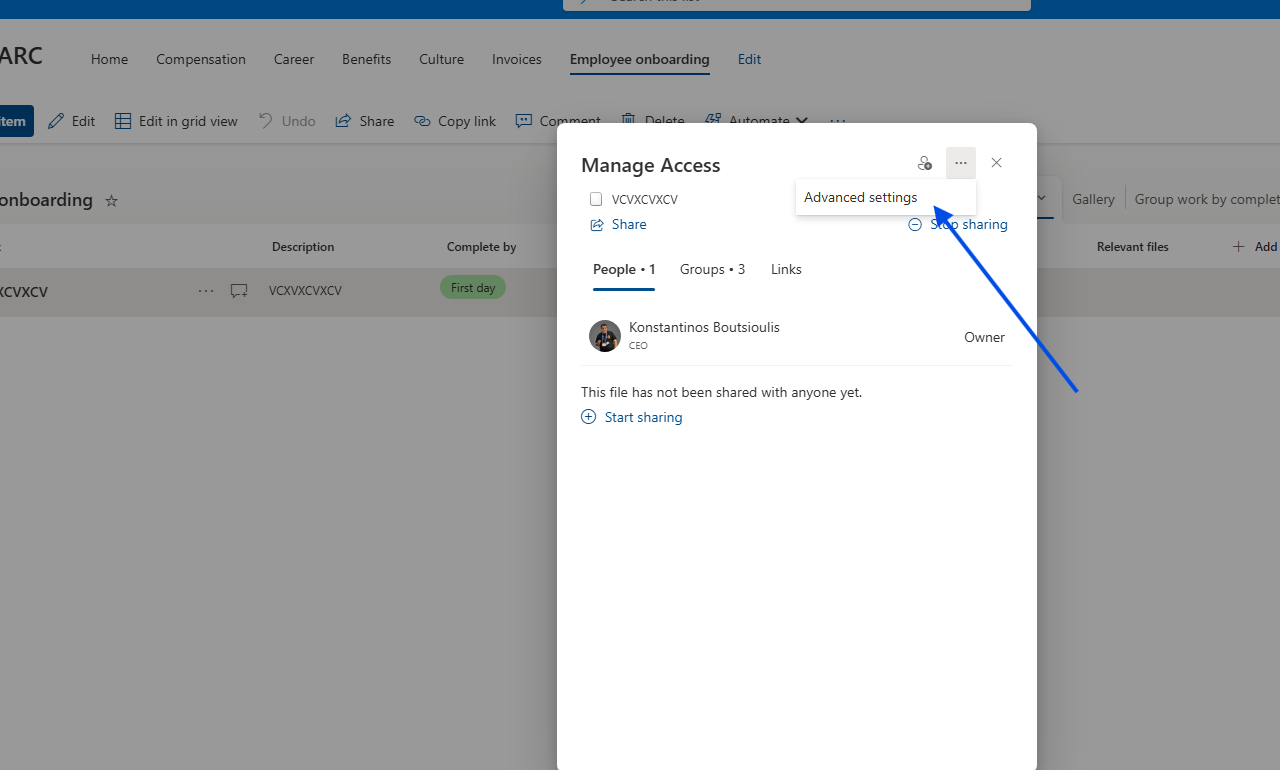Click the First day status pill

coord(473,288)
